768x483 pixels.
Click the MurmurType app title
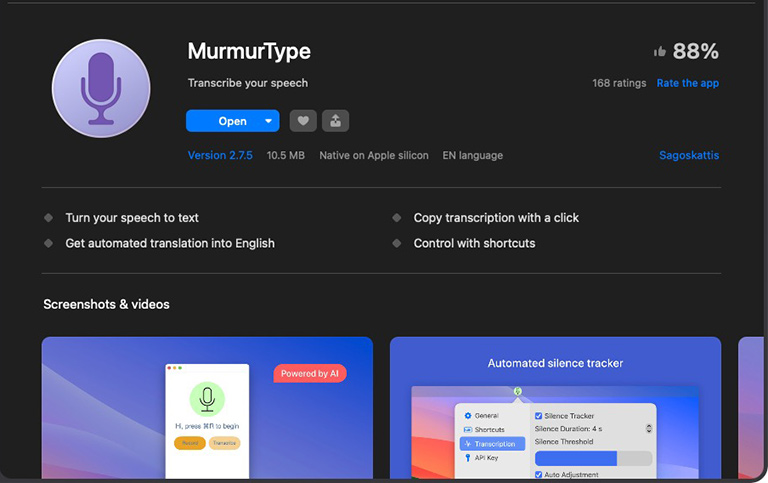(x=249, y=51)
